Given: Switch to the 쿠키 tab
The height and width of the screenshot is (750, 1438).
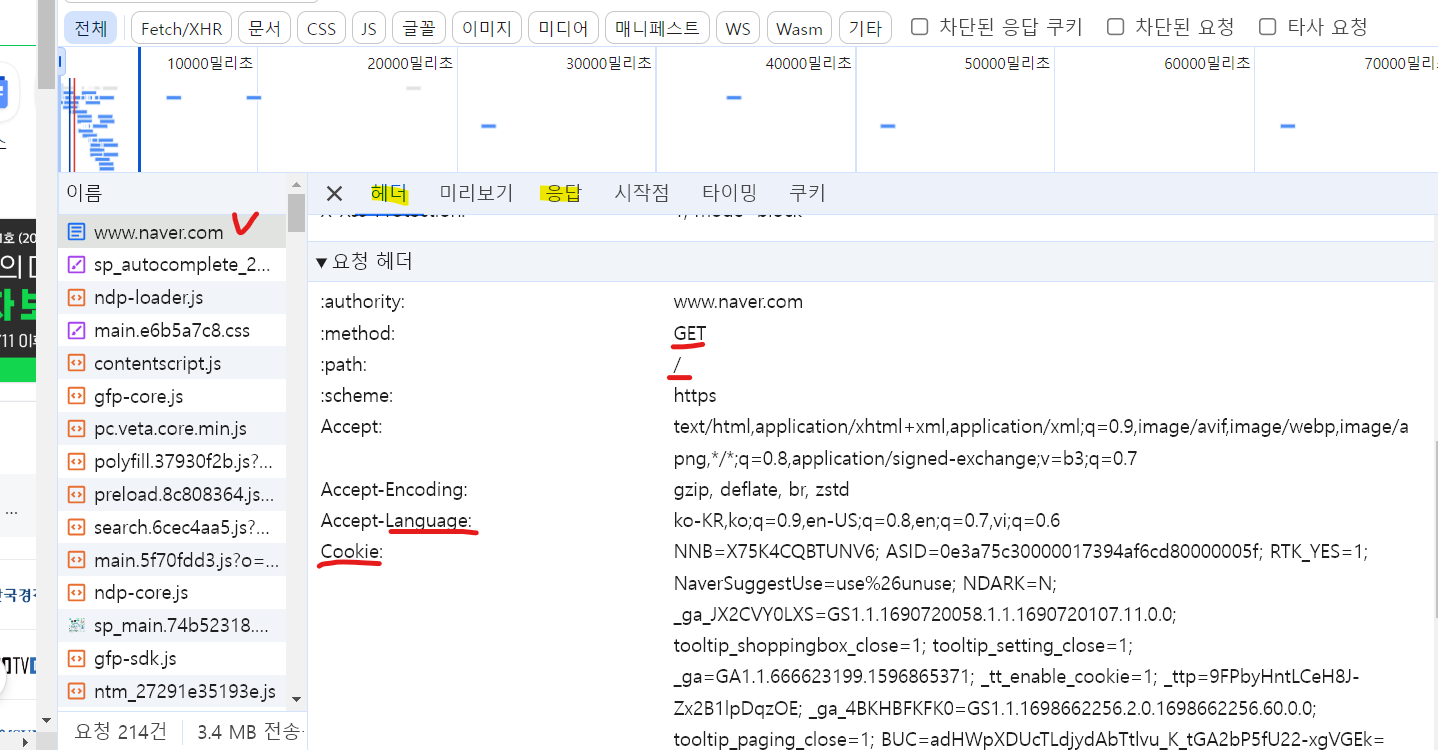Looking at the screenshot, I should (807, 193).
